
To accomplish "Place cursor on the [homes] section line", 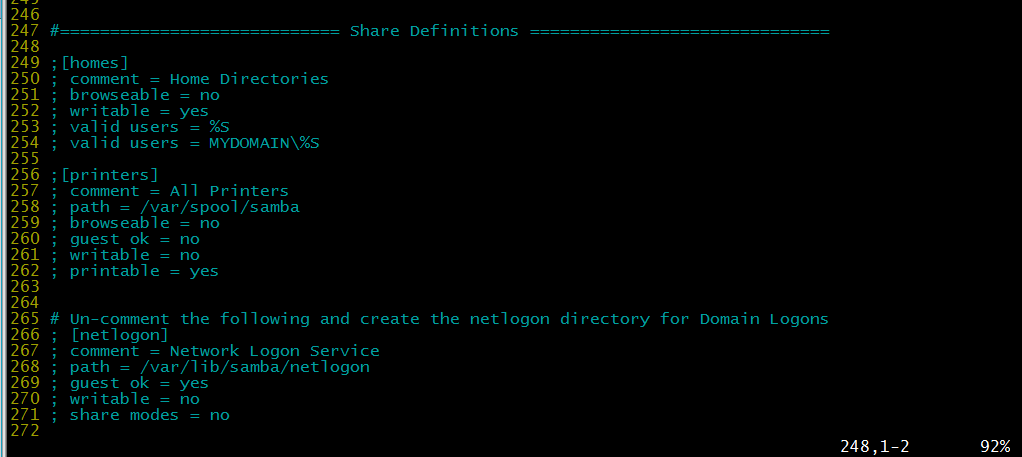I will click(89, 63).
